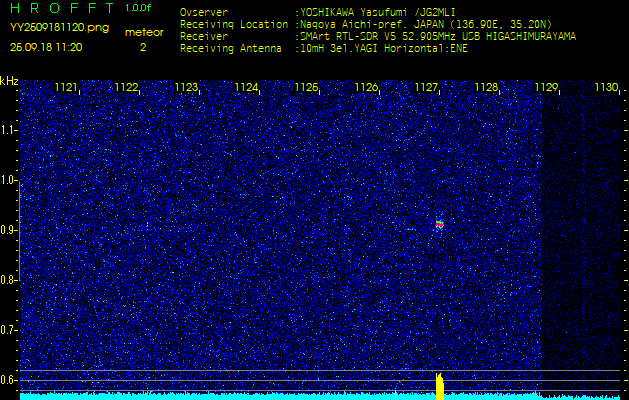Click the meteor count number 2
This screenshot has width=629, height=400.
142,47
